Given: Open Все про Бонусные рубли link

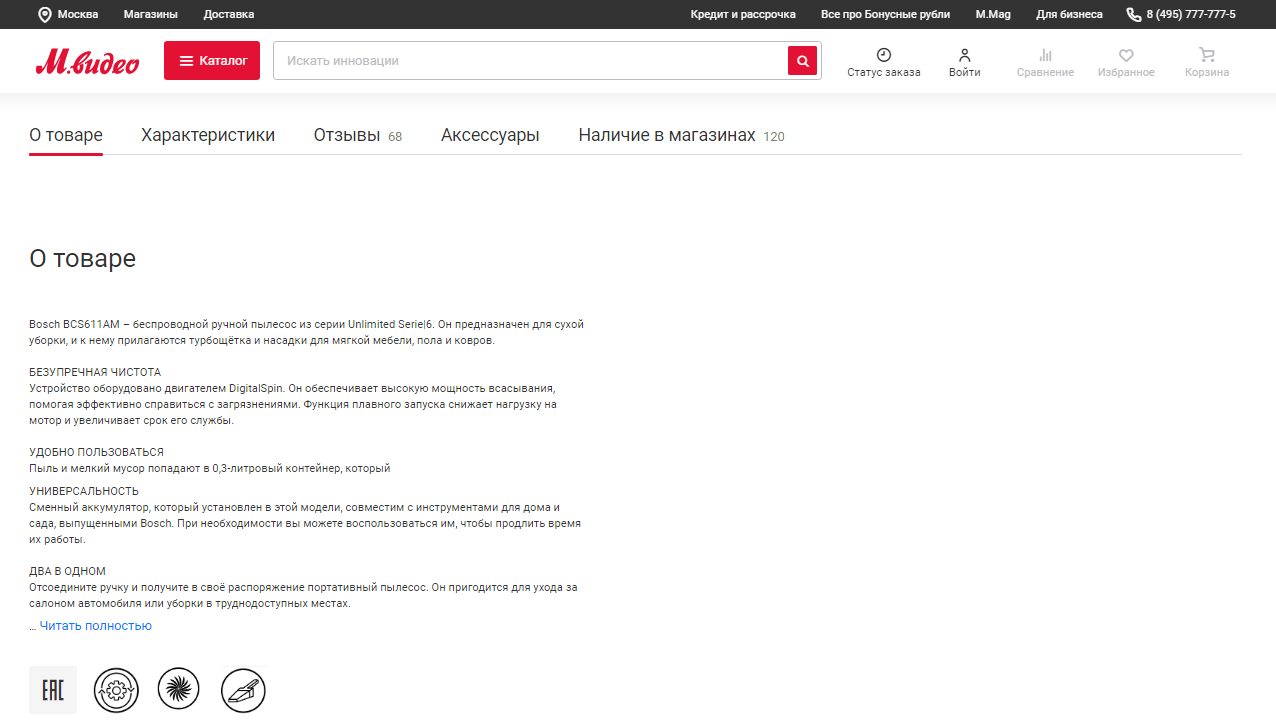Looking at the screenshot, I should (886, 14).
